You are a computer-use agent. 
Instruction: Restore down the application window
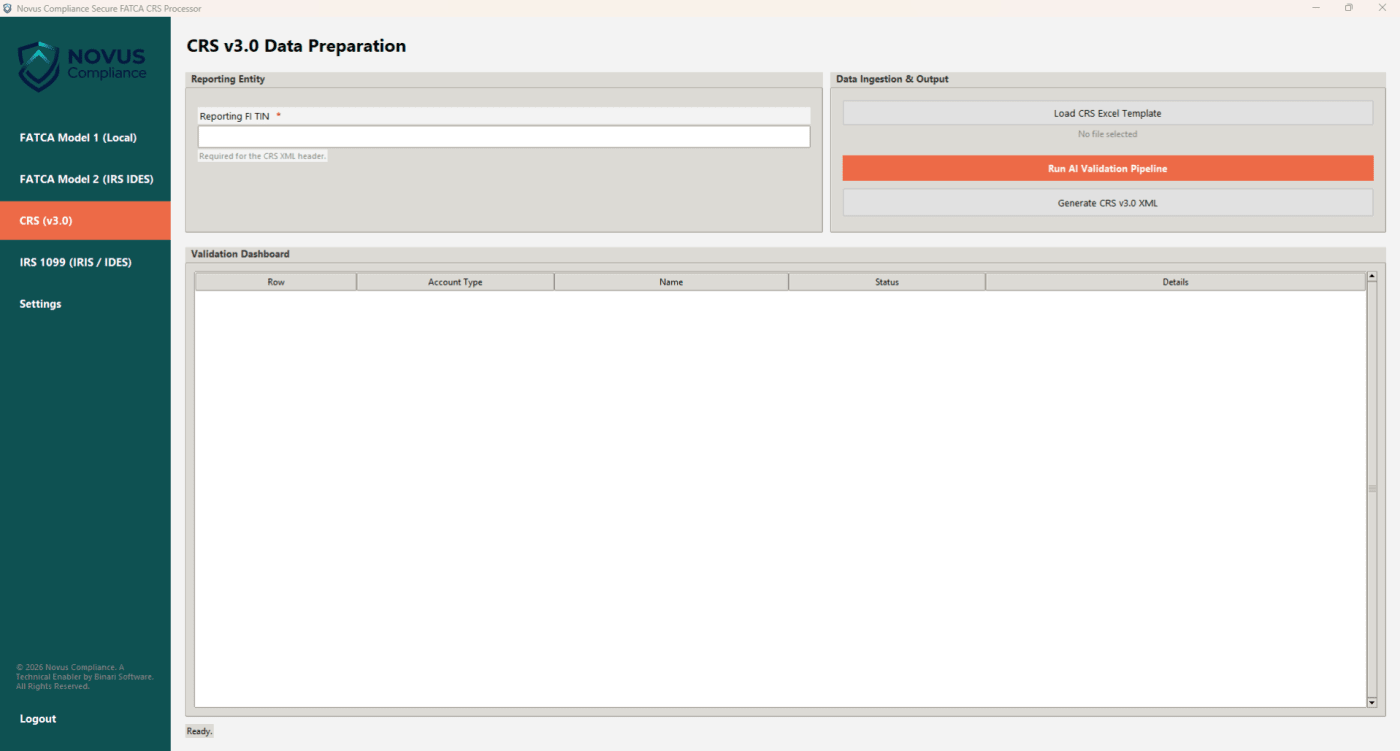click(x=1348, y=8)
